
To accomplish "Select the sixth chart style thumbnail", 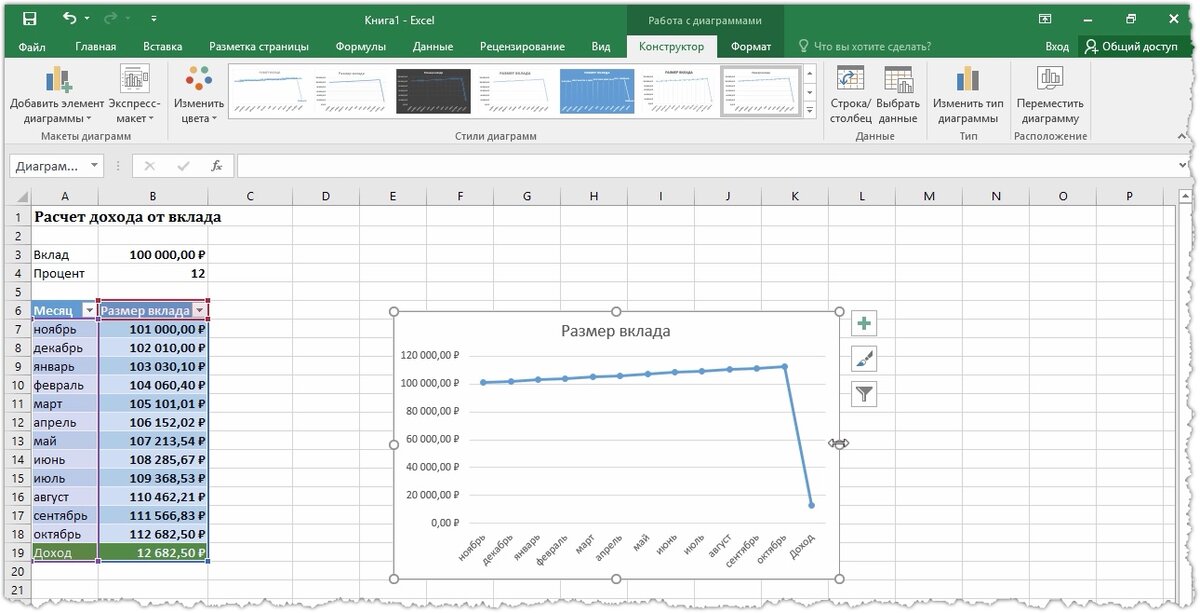I will coord(678,91).
